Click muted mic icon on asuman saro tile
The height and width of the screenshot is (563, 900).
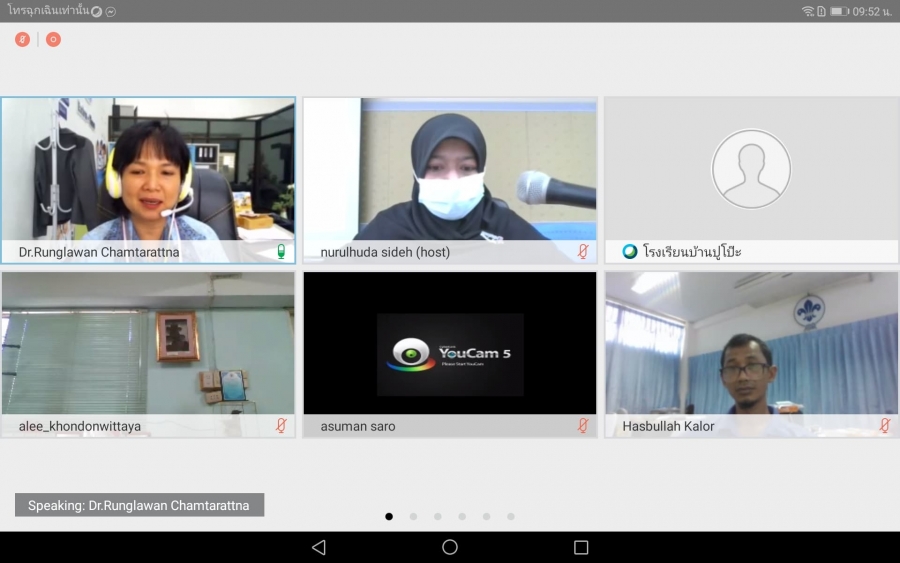click(x=583, y=426)
